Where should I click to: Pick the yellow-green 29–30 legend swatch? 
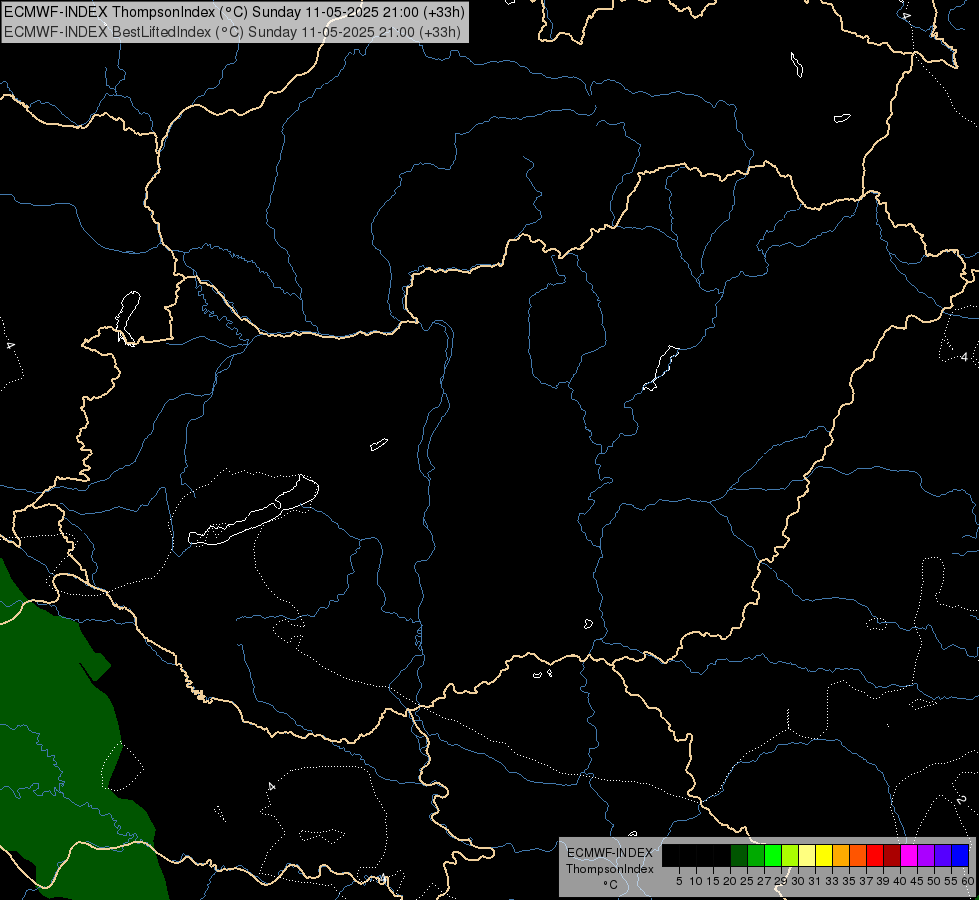pyautogui.click(x=789, y=856)
